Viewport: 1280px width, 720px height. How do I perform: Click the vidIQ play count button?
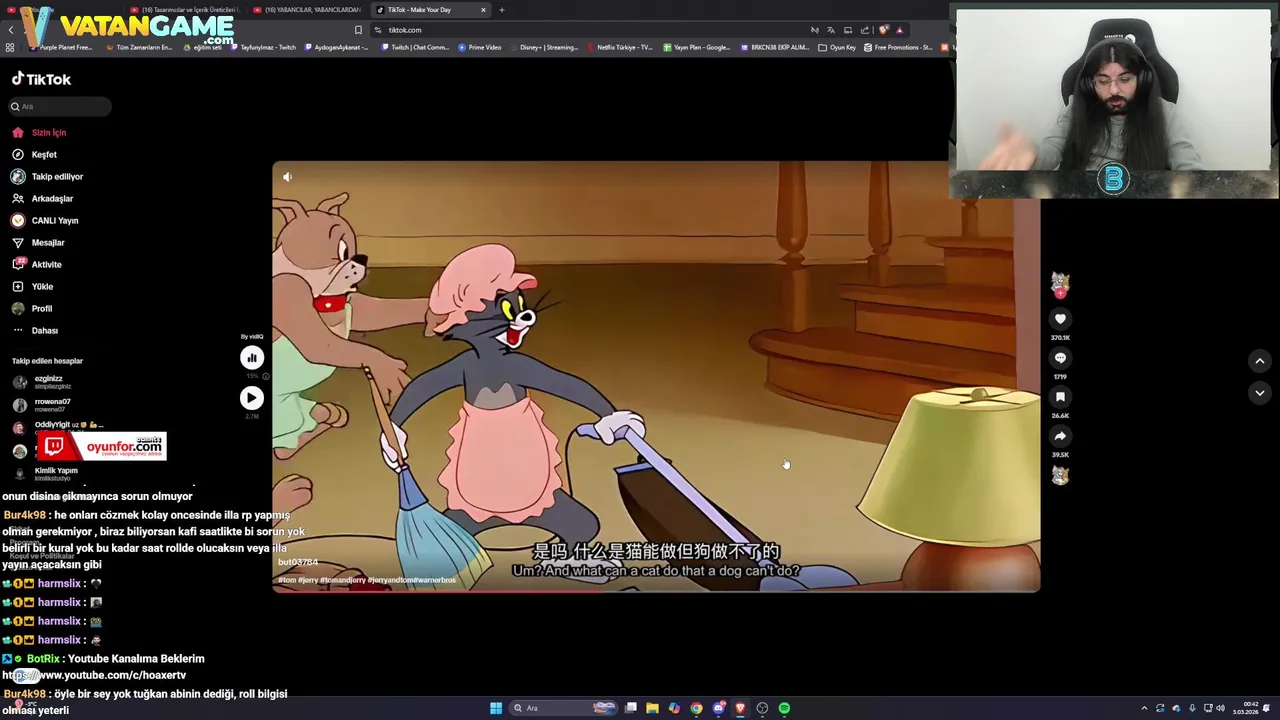(x=251, y=398)
